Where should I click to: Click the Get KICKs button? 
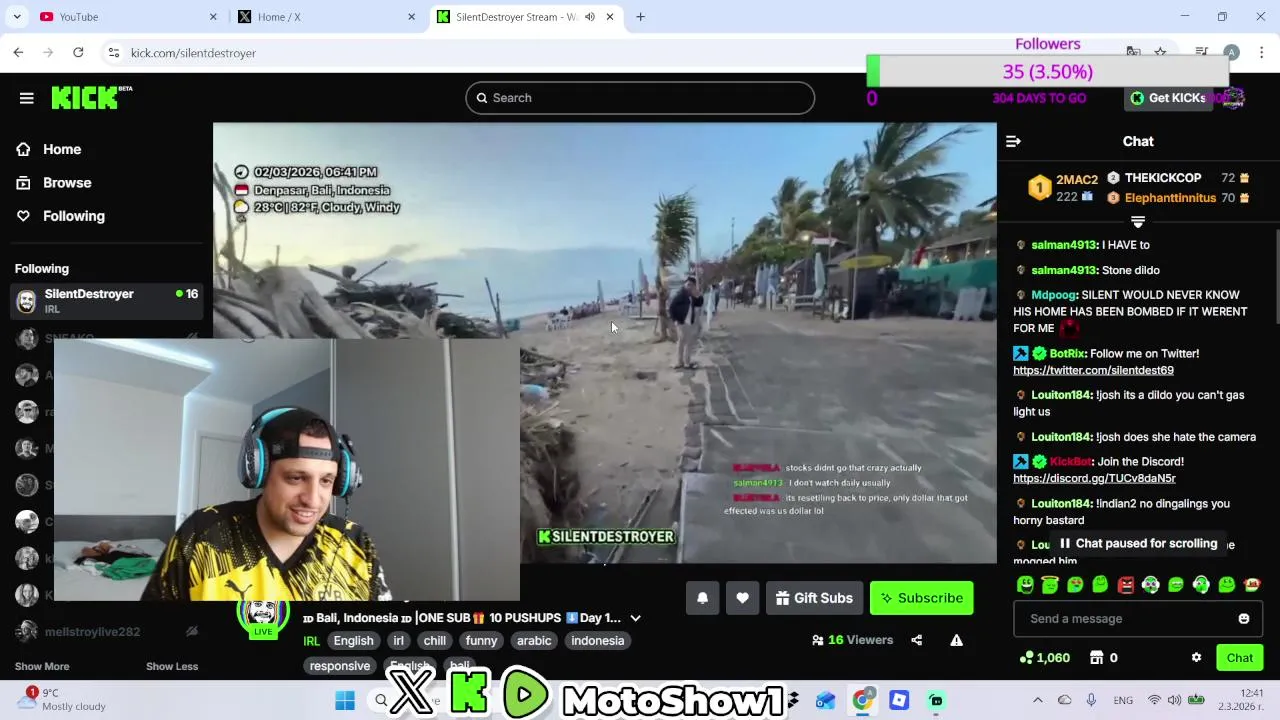pos(1167,98)
